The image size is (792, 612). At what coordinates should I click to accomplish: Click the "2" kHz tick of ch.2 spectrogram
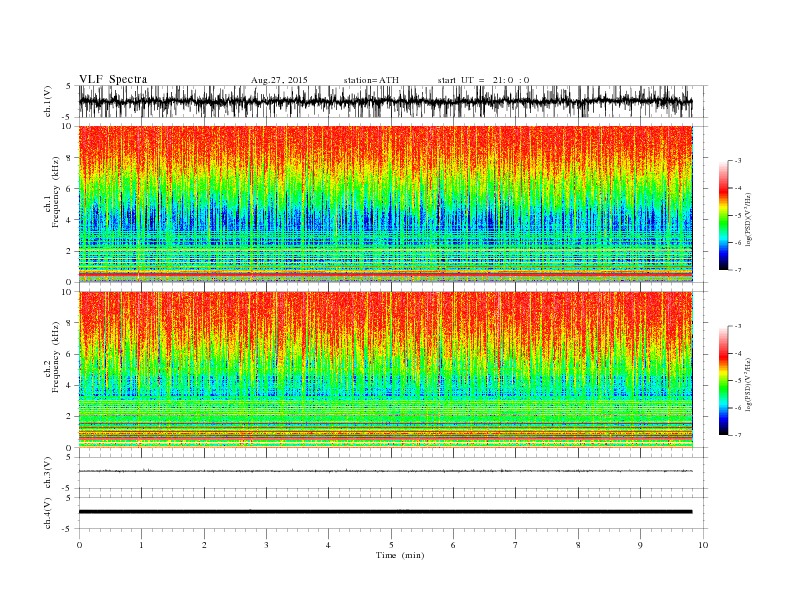point(69,417)
